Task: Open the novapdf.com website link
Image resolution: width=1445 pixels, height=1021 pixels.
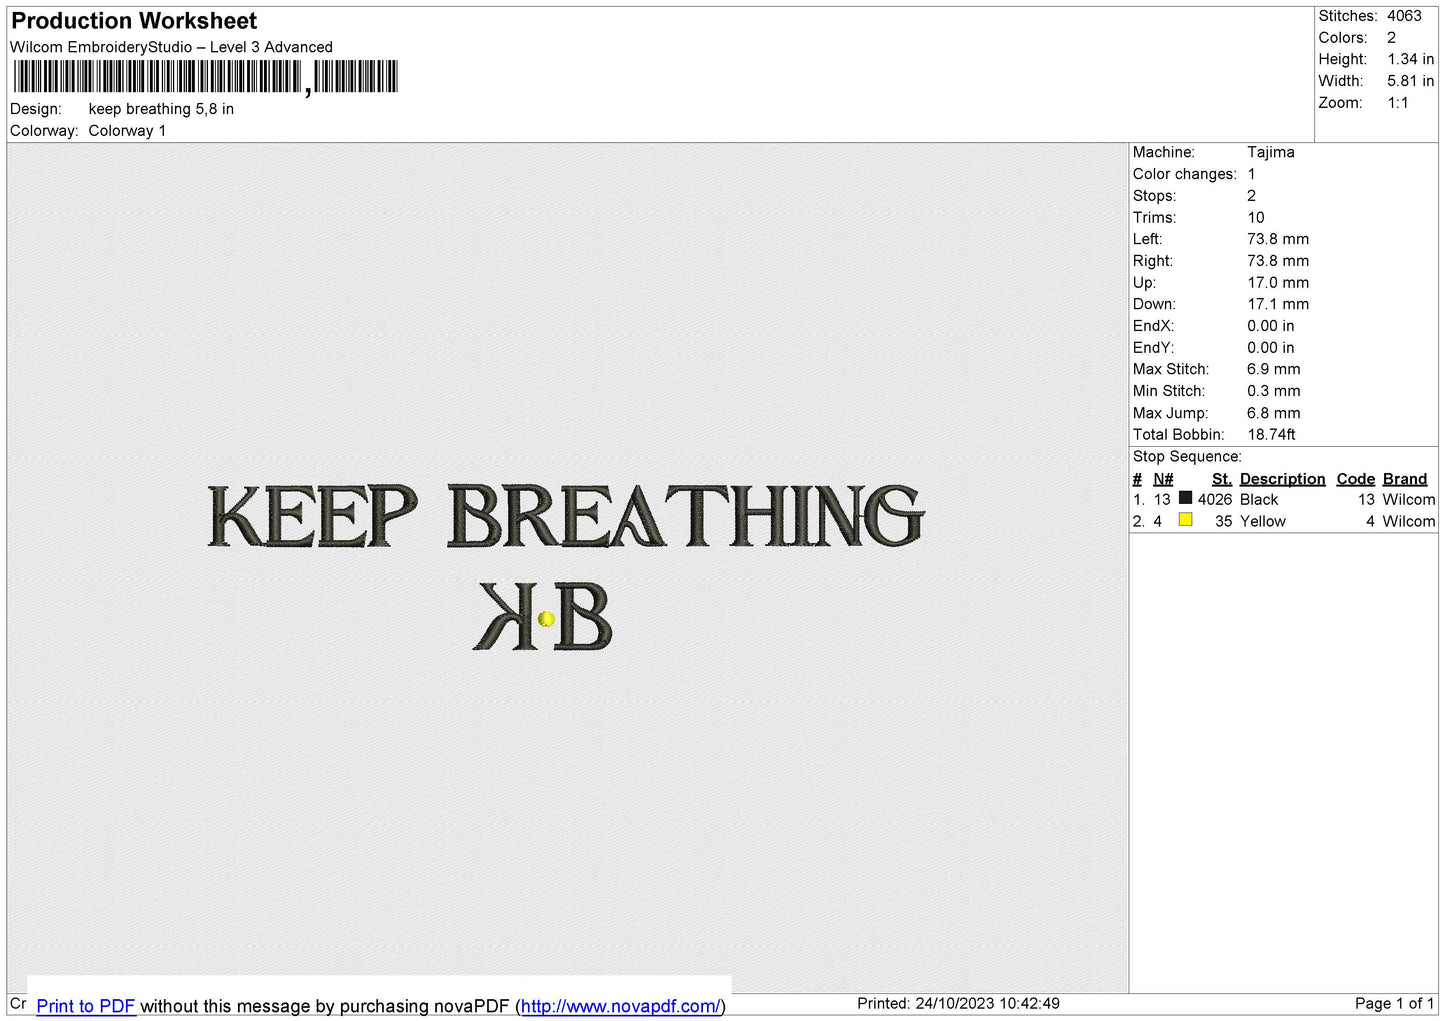Action: tap(620, 1006)
